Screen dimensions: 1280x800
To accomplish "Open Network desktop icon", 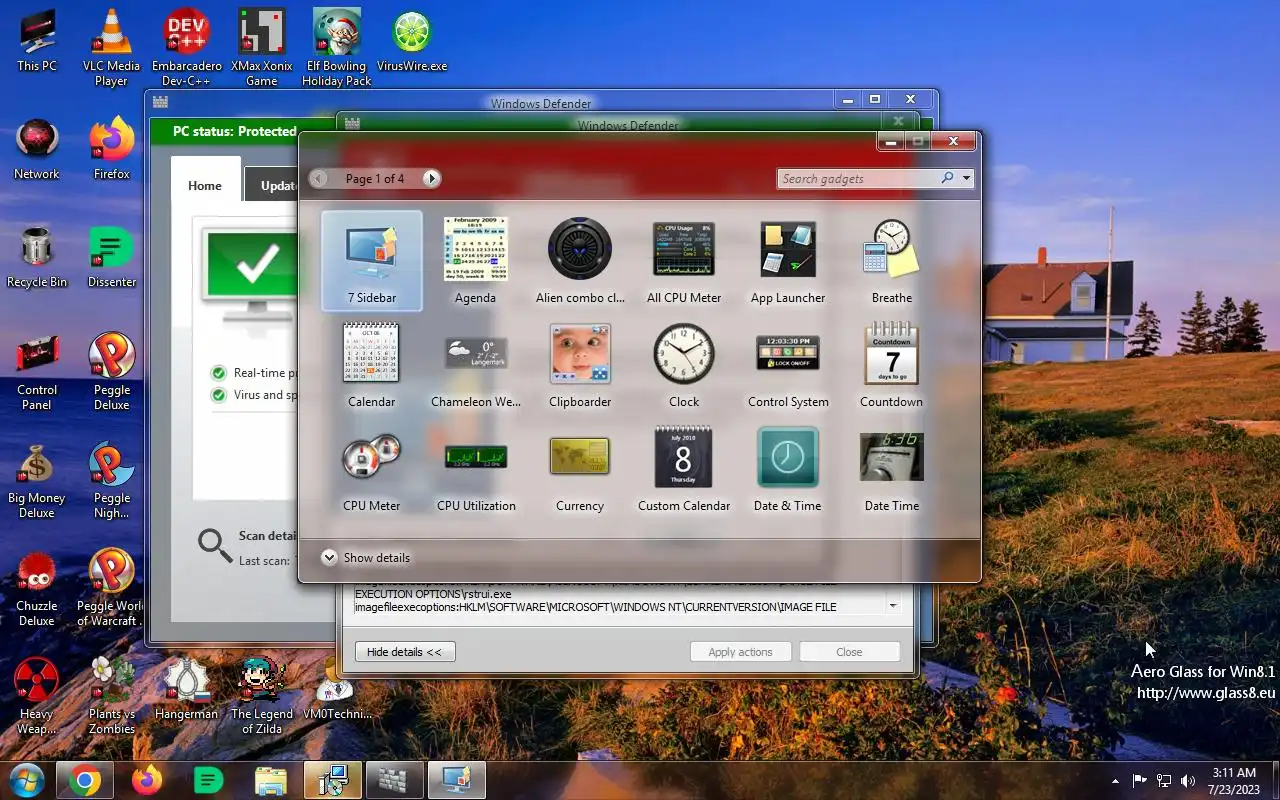I will [x=37, y=148].
